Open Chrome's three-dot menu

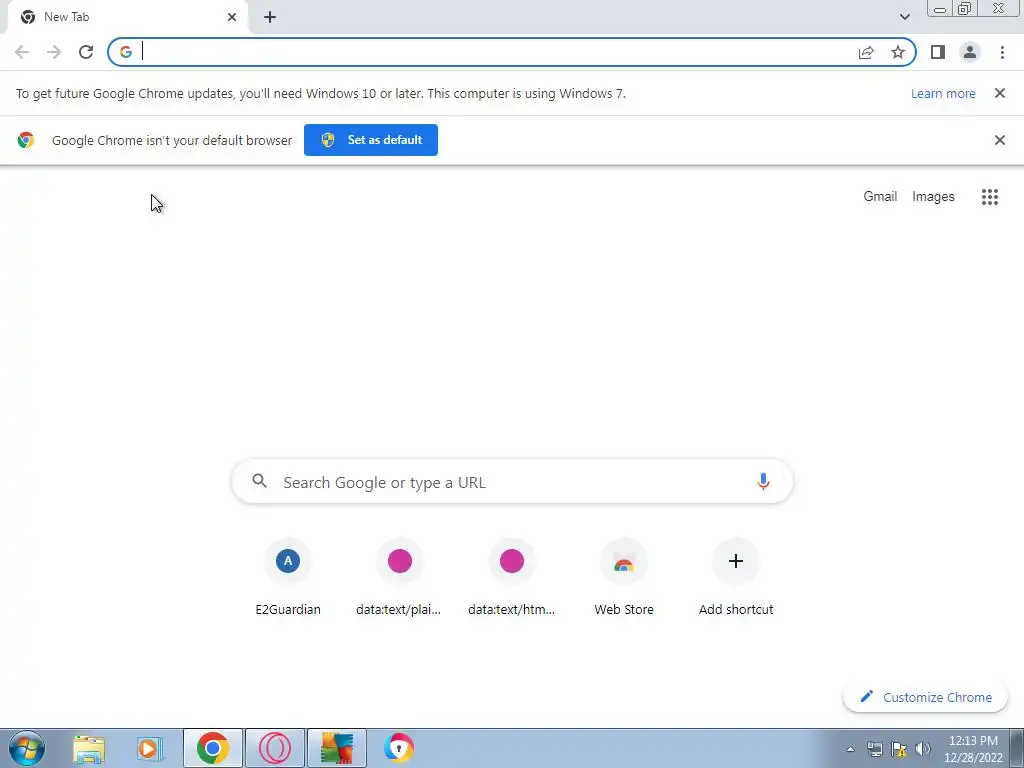(x=1002, y=52)
